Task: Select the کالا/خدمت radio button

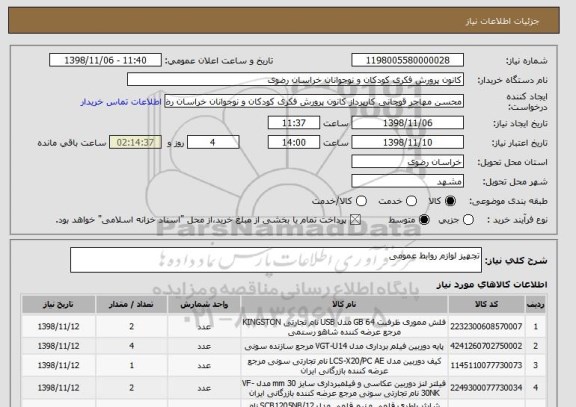Action: tap(361, 201)
